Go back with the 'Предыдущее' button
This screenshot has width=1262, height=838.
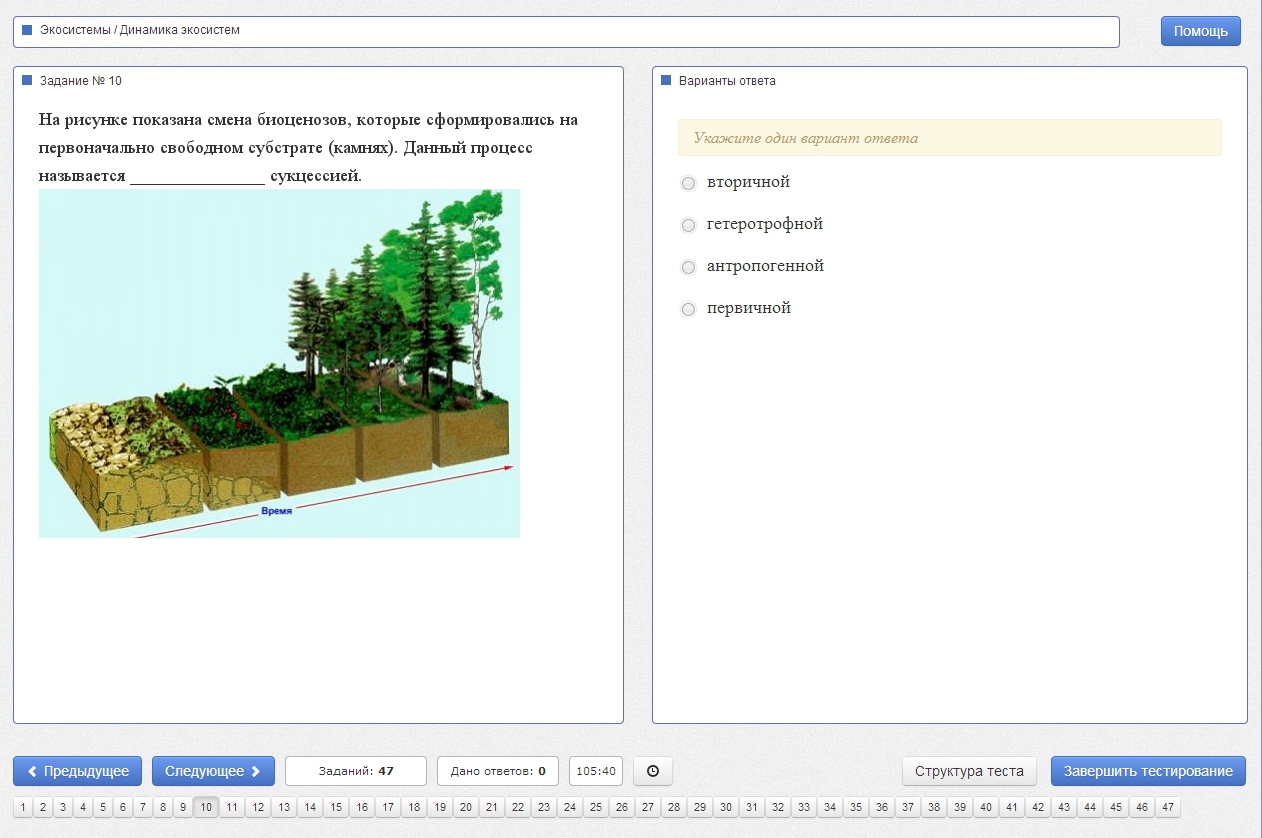(x=78, y=771)
